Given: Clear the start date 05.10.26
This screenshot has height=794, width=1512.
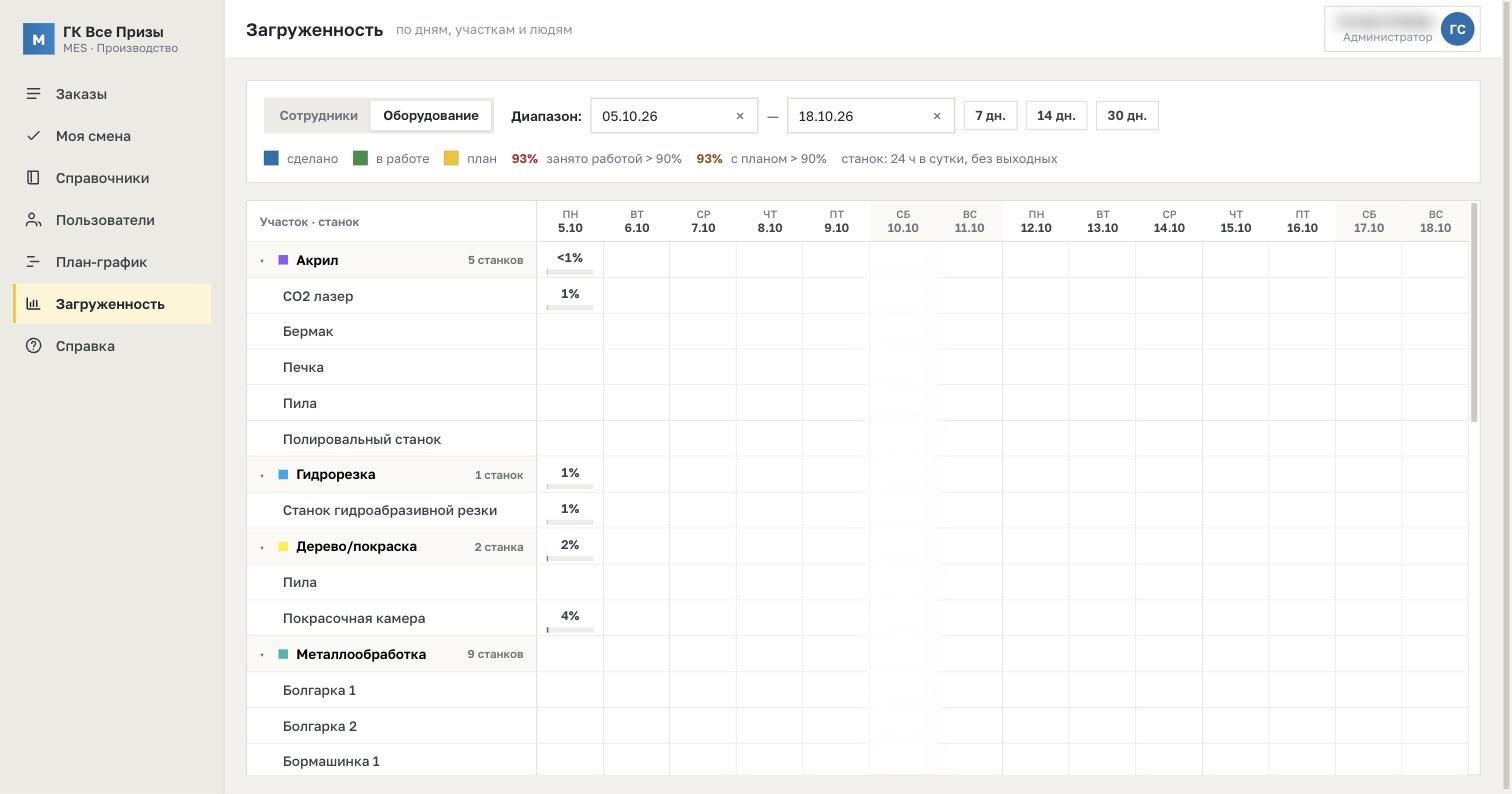Looking at the screenshot, I should (x=740, y=116).
